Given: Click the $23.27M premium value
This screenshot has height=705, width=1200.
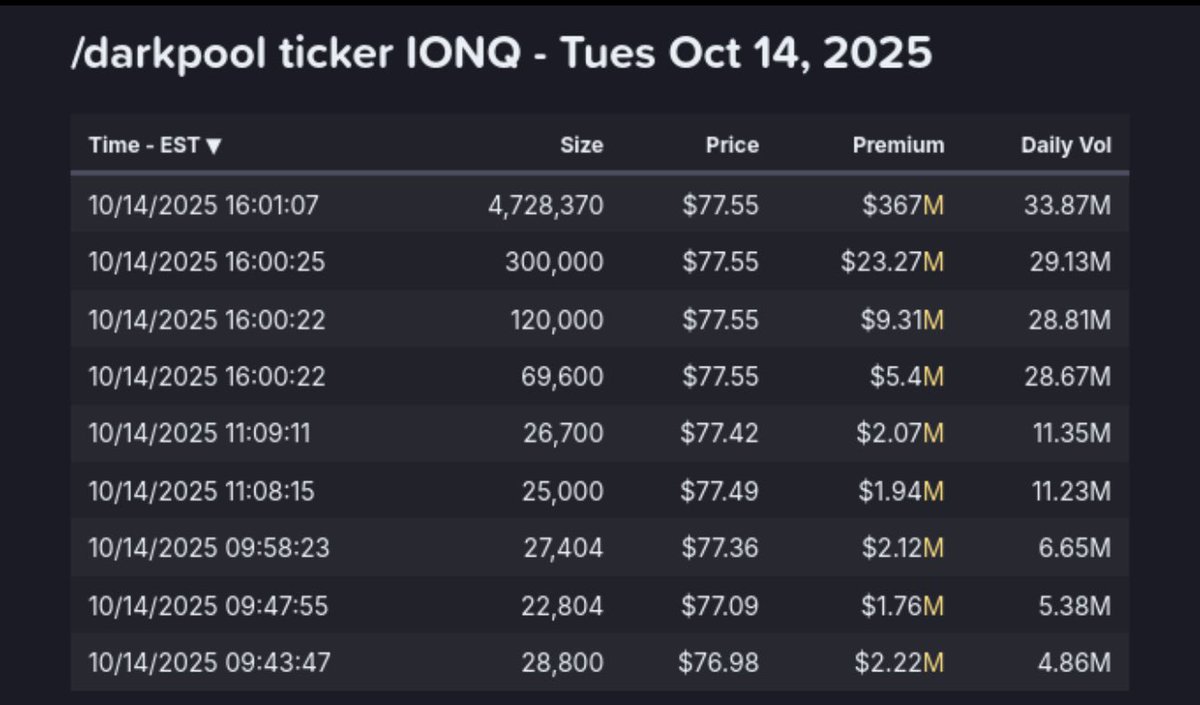Looking at the screenshot, I should pyautogui.click(x=892, y=262).
